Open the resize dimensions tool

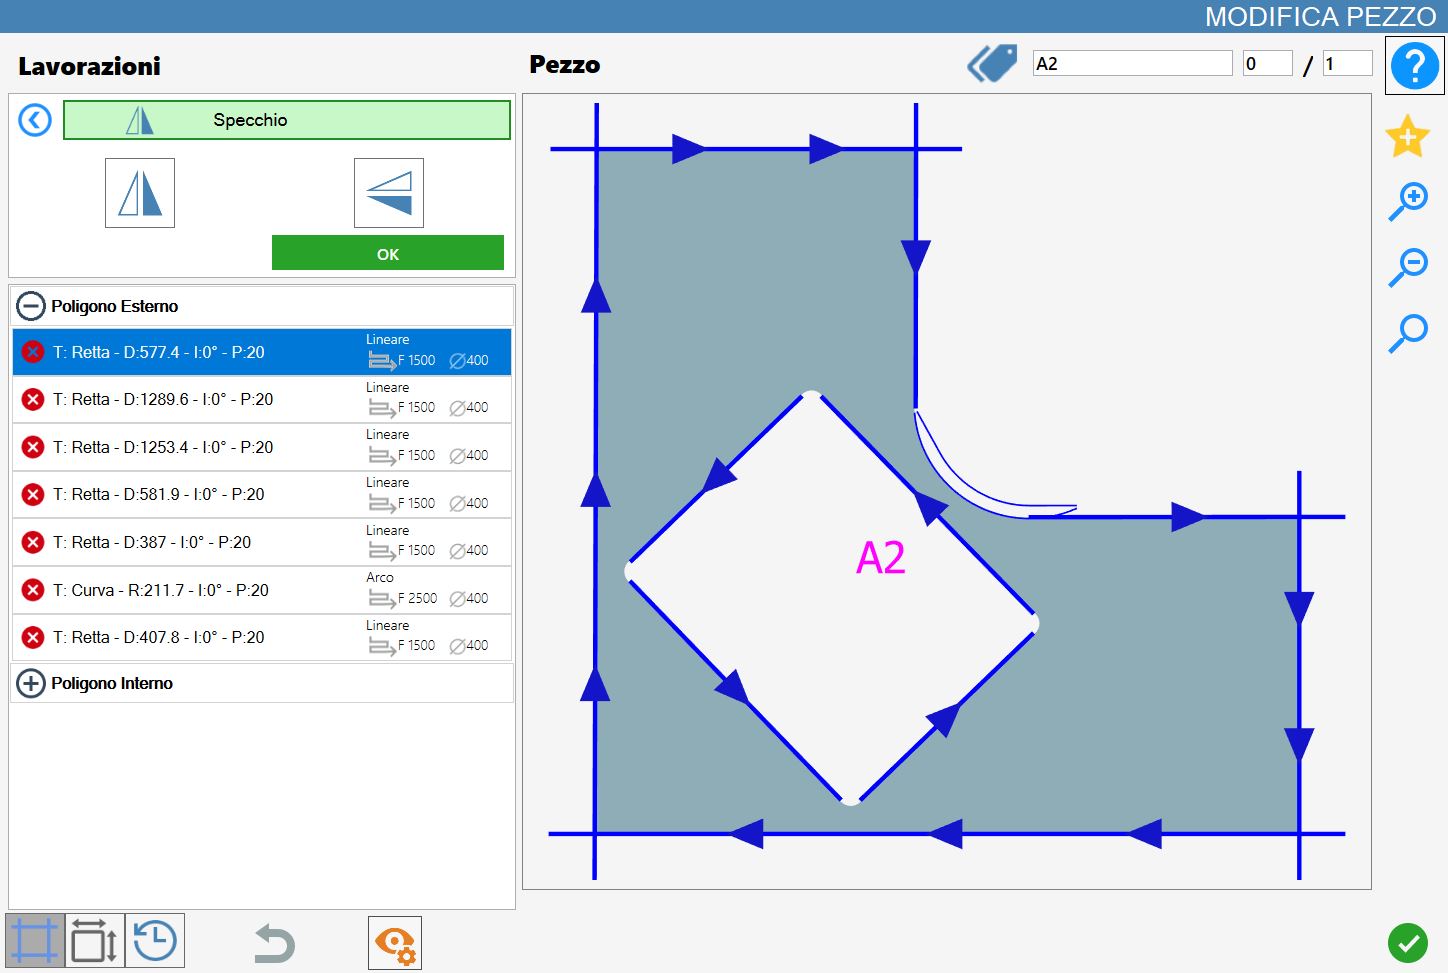coord(95,941)
